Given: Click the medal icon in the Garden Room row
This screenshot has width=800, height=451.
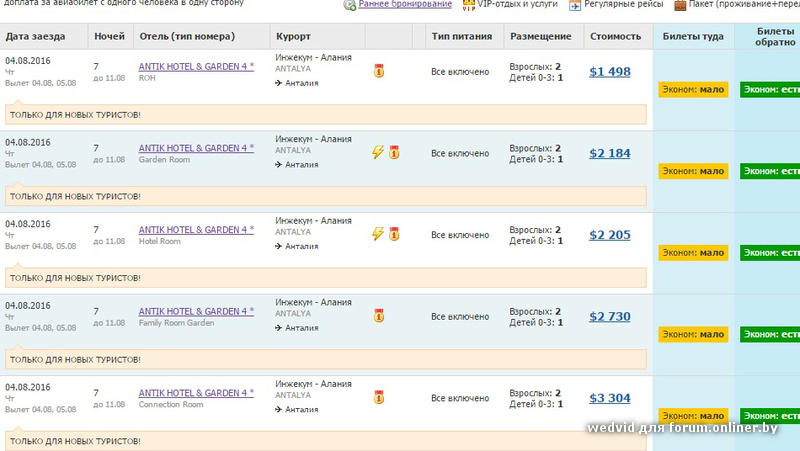Looking at the screenshot, I should coord(394,152).
